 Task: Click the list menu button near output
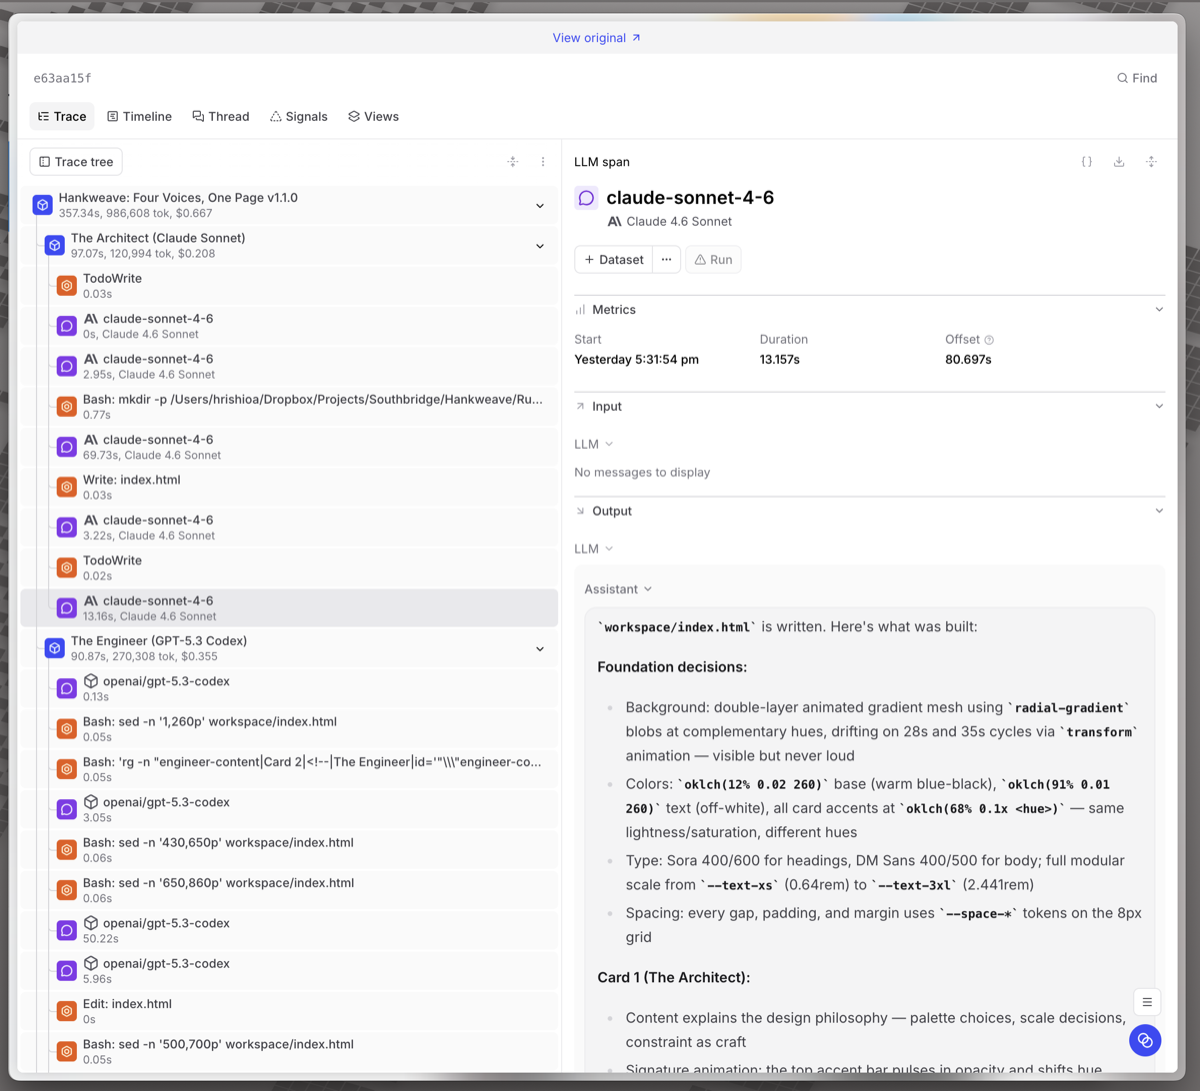[1147, 1002]
